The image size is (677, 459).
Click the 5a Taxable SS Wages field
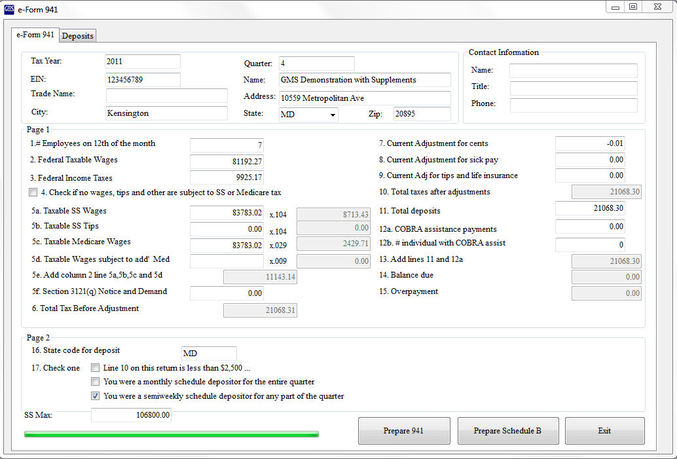click(x=227, y=212)
